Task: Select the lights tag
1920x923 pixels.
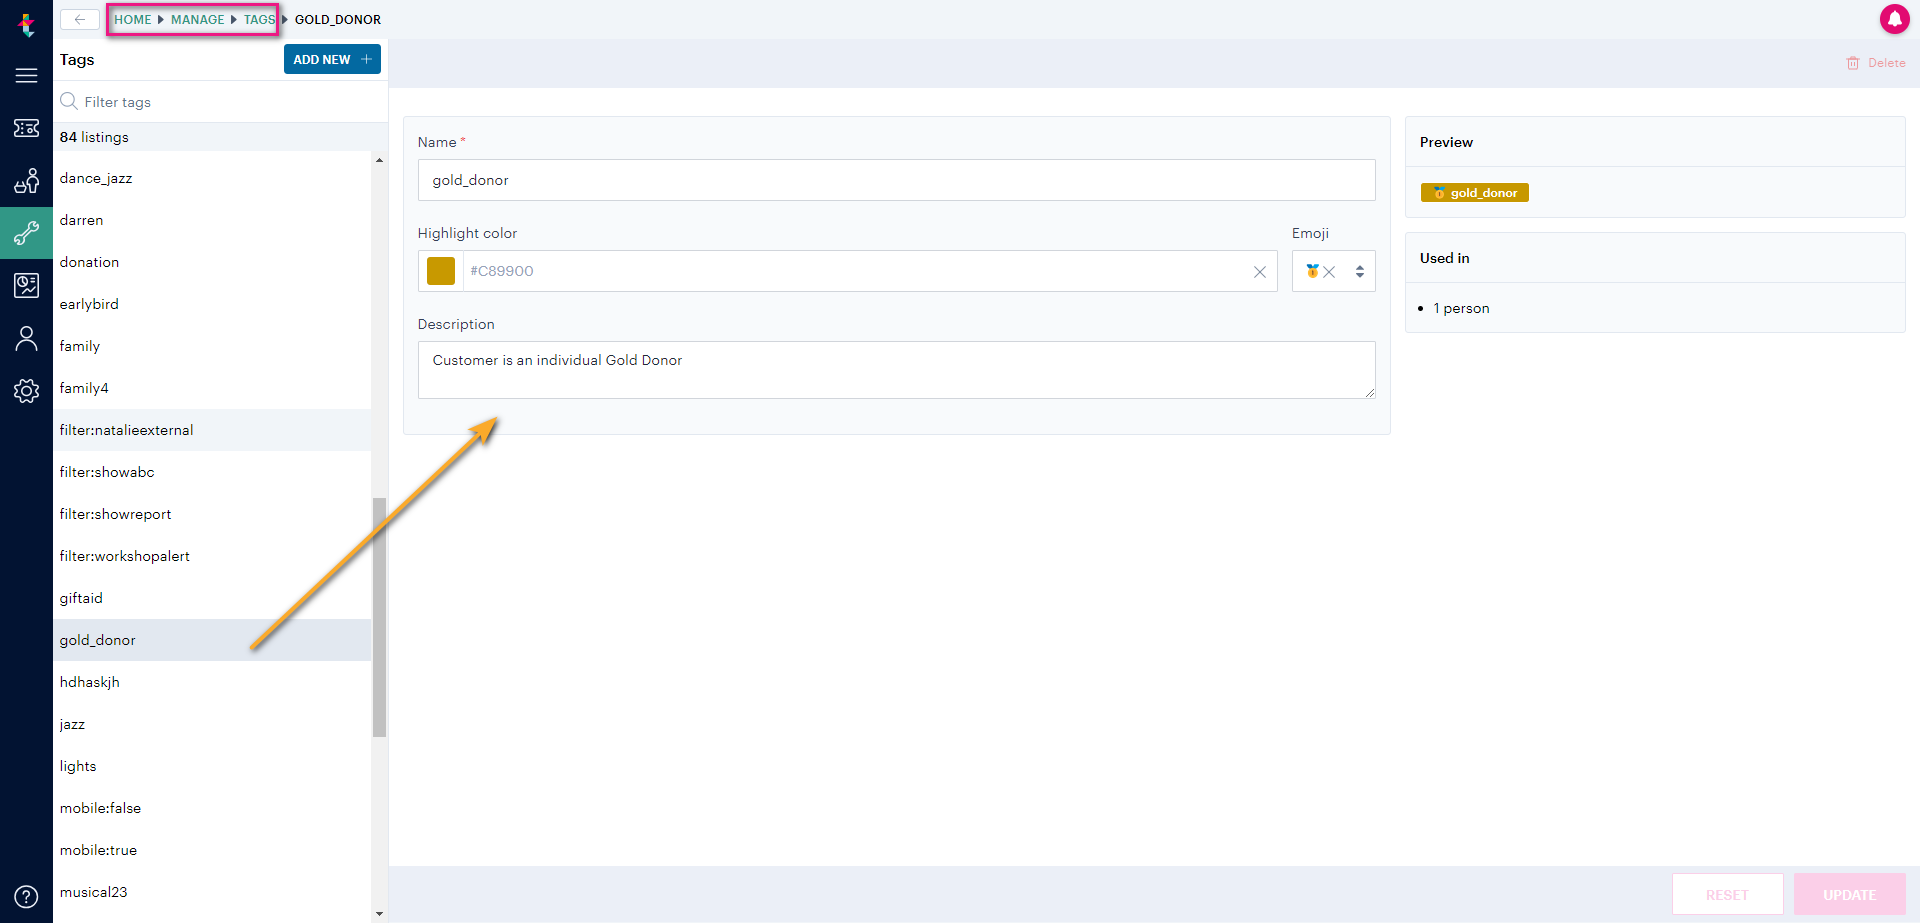Action: pyautogui.click(x=212, y=766)
